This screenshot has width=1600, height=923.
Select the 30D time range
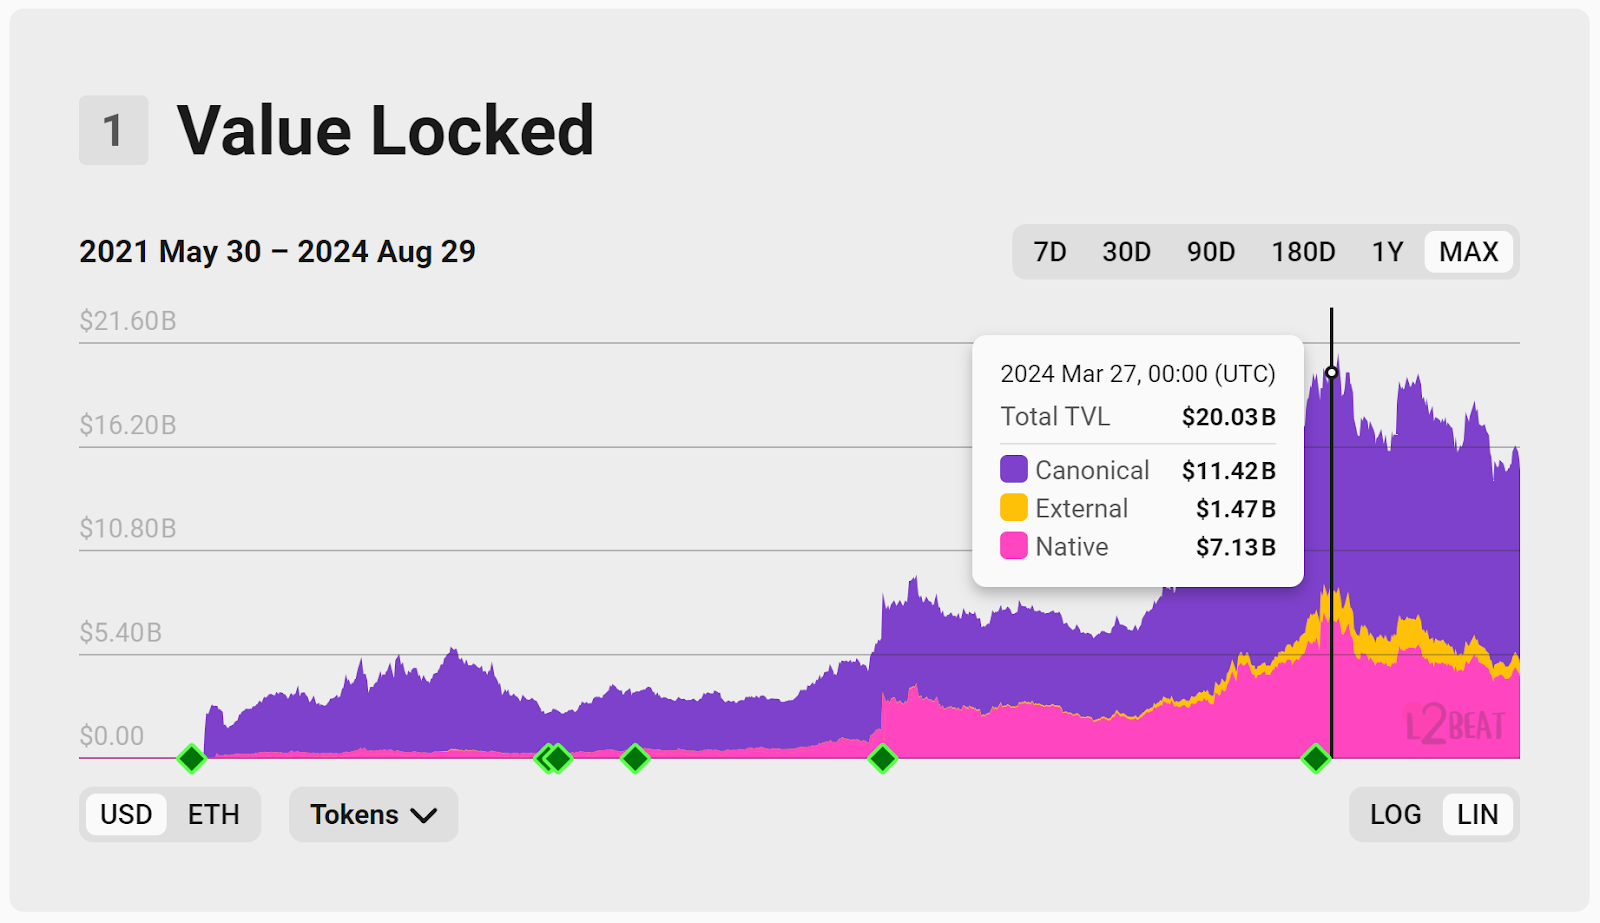tap(1126, 252)
